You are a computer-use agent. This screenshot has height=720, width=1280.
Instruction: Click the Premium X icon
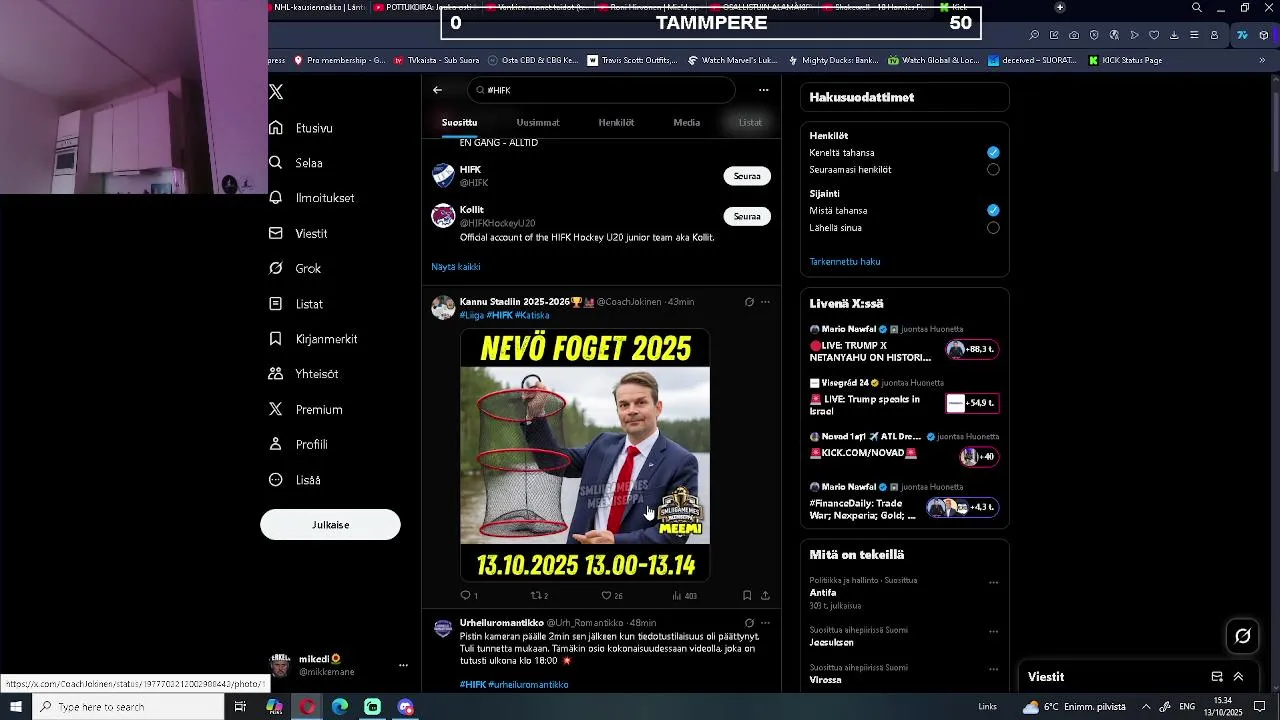(276, 409)
